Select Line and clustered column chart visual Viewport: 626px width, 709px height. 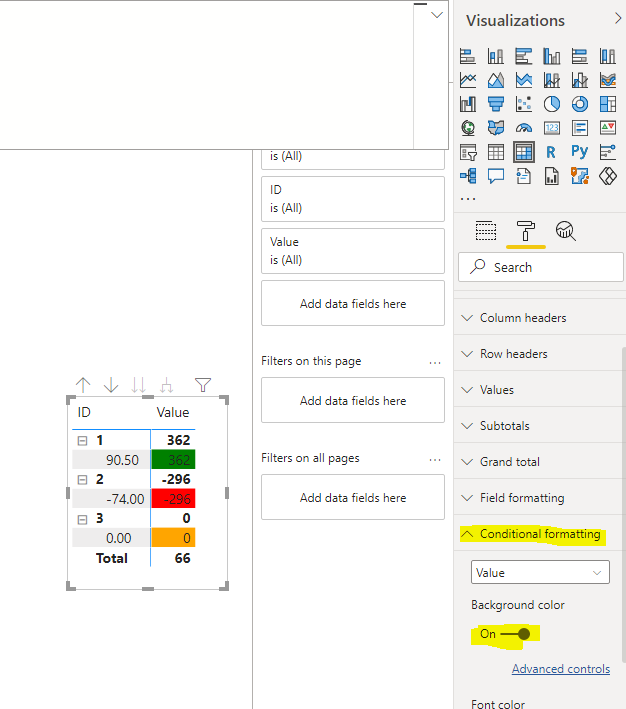580,80
